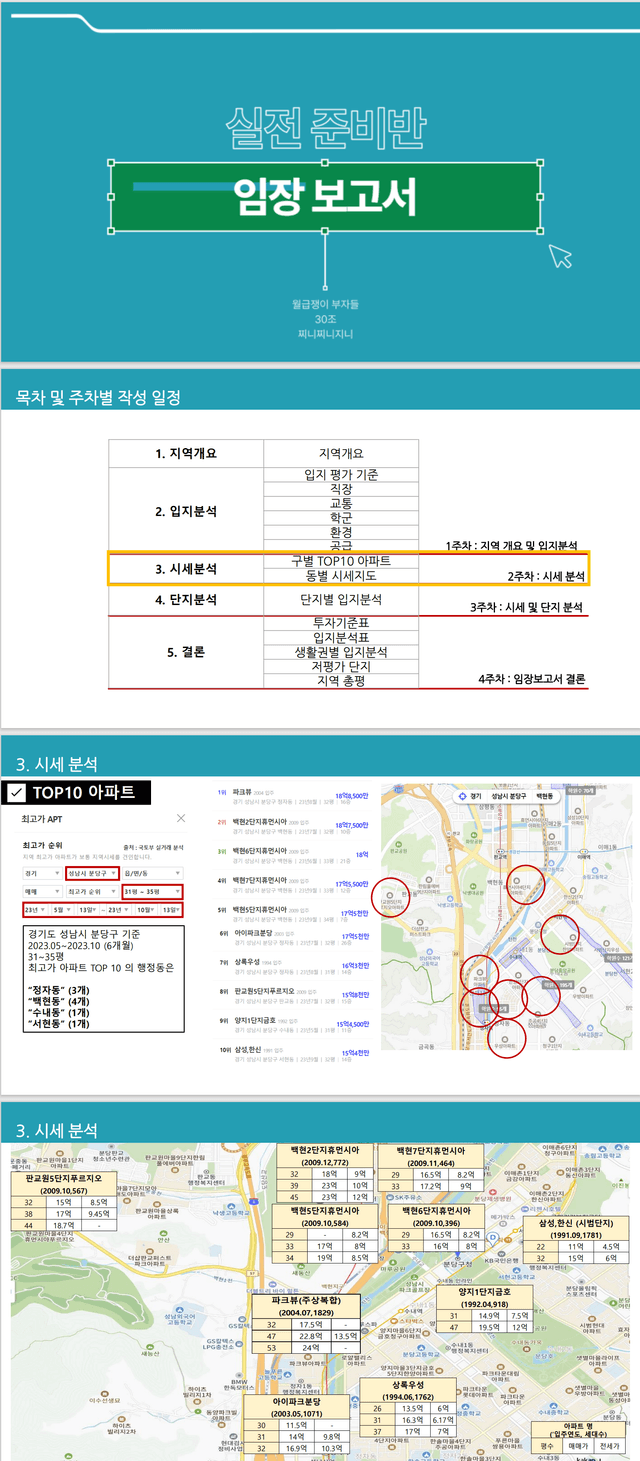The image size is (640, 1461).
Task: Click the 백현7단지휴먼시아 price box header
Action: [432, 1156]
